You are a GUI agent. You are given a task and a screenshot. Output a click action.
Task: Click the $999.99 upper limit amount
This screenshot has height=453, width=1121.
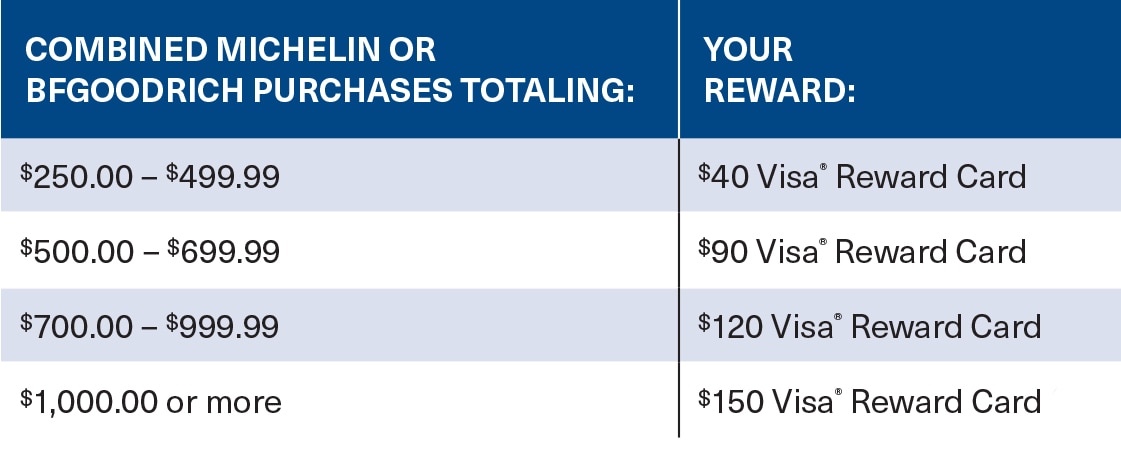[x=223, y=327]
